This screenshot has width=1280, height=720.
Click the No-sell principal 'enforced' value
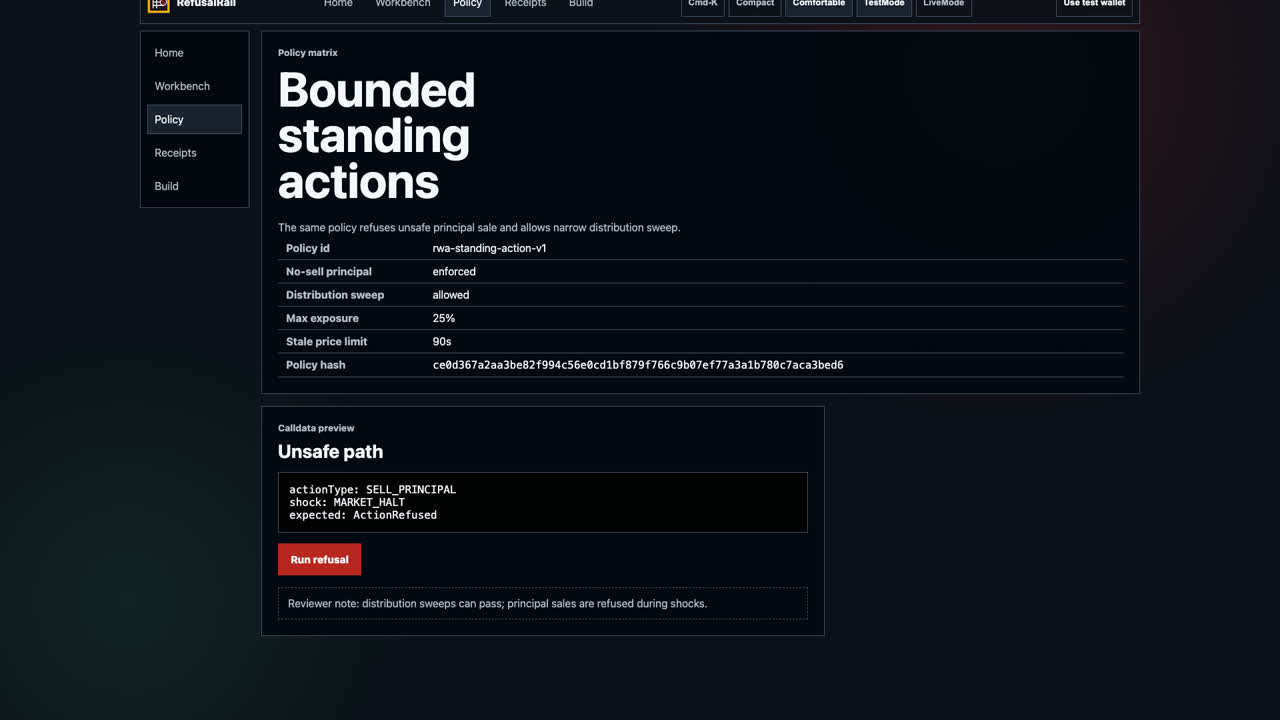coord(454,272)
